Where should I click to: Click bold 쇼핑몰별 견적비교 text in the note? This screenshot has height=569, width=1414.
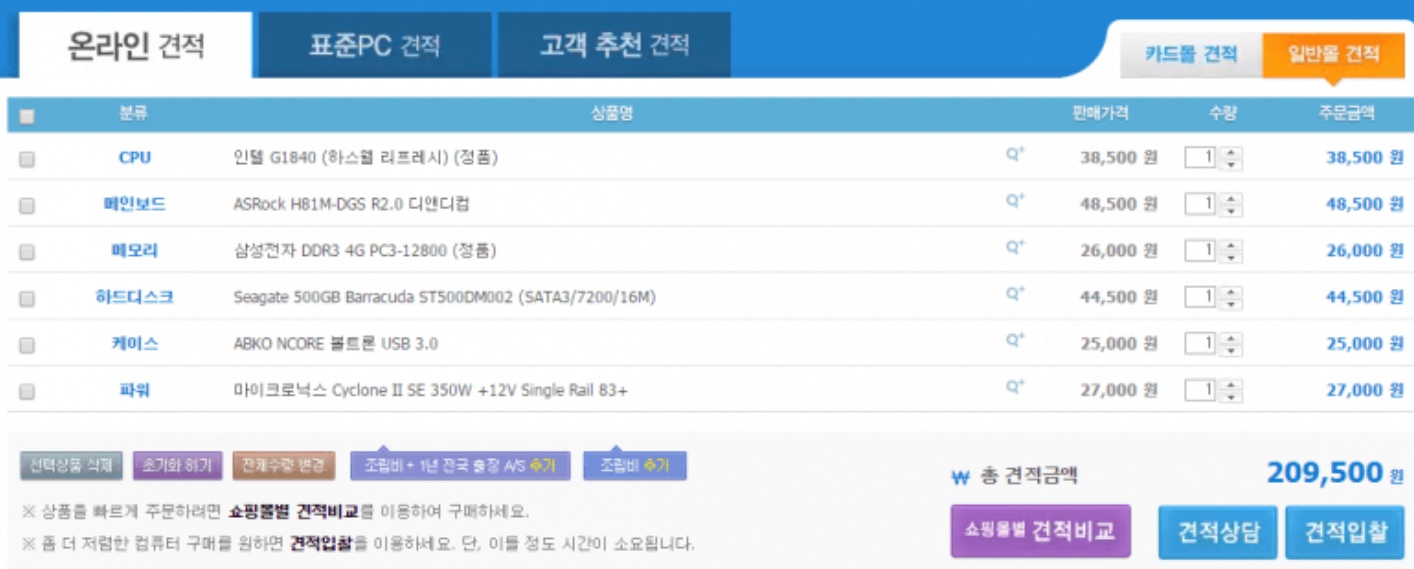pyautogui.click(x=293, y=512)
